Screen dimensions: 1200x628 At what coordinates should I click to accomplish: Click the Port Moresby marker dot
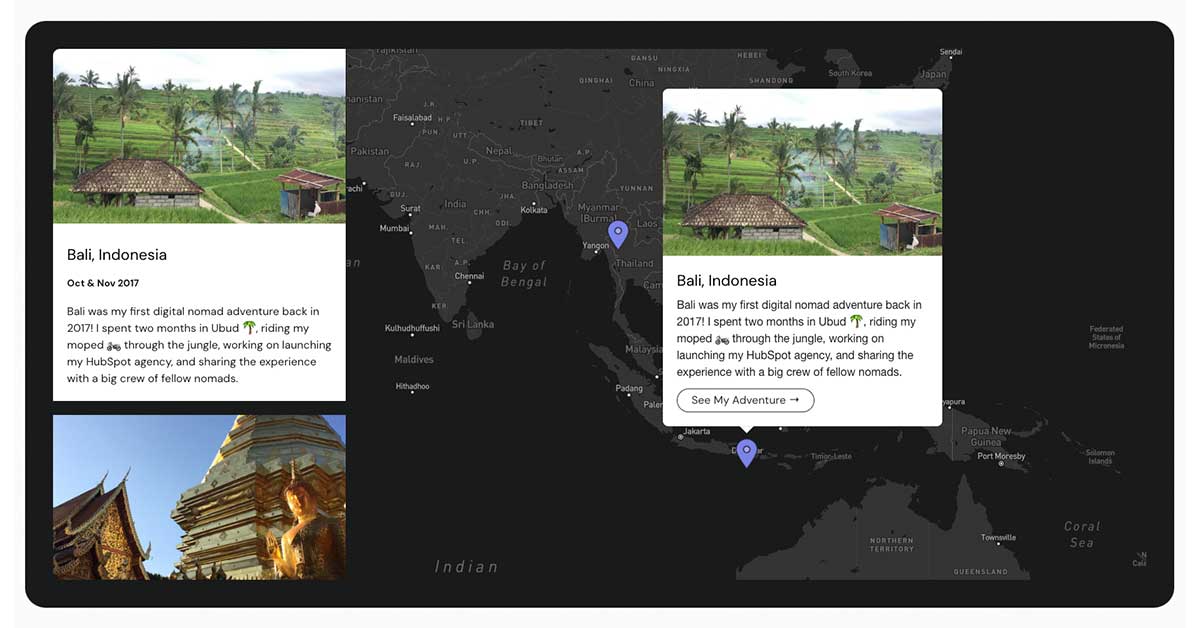[1001, 464]
